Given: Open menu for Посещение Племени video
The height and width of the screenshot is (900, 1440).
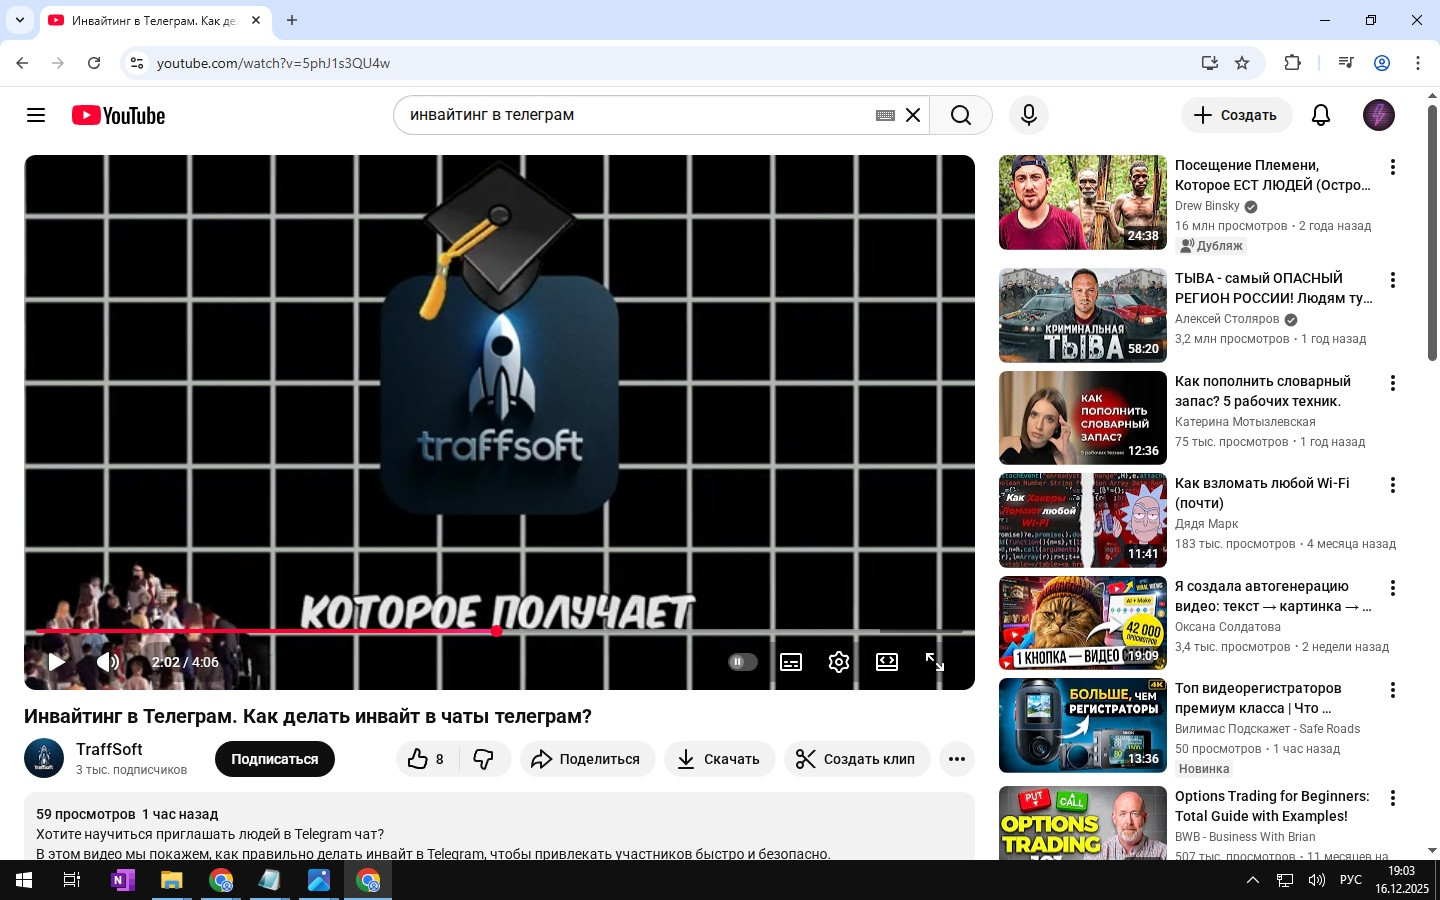Looking at the screenshot, I should pyautogui.click(x=1392, y=167).
